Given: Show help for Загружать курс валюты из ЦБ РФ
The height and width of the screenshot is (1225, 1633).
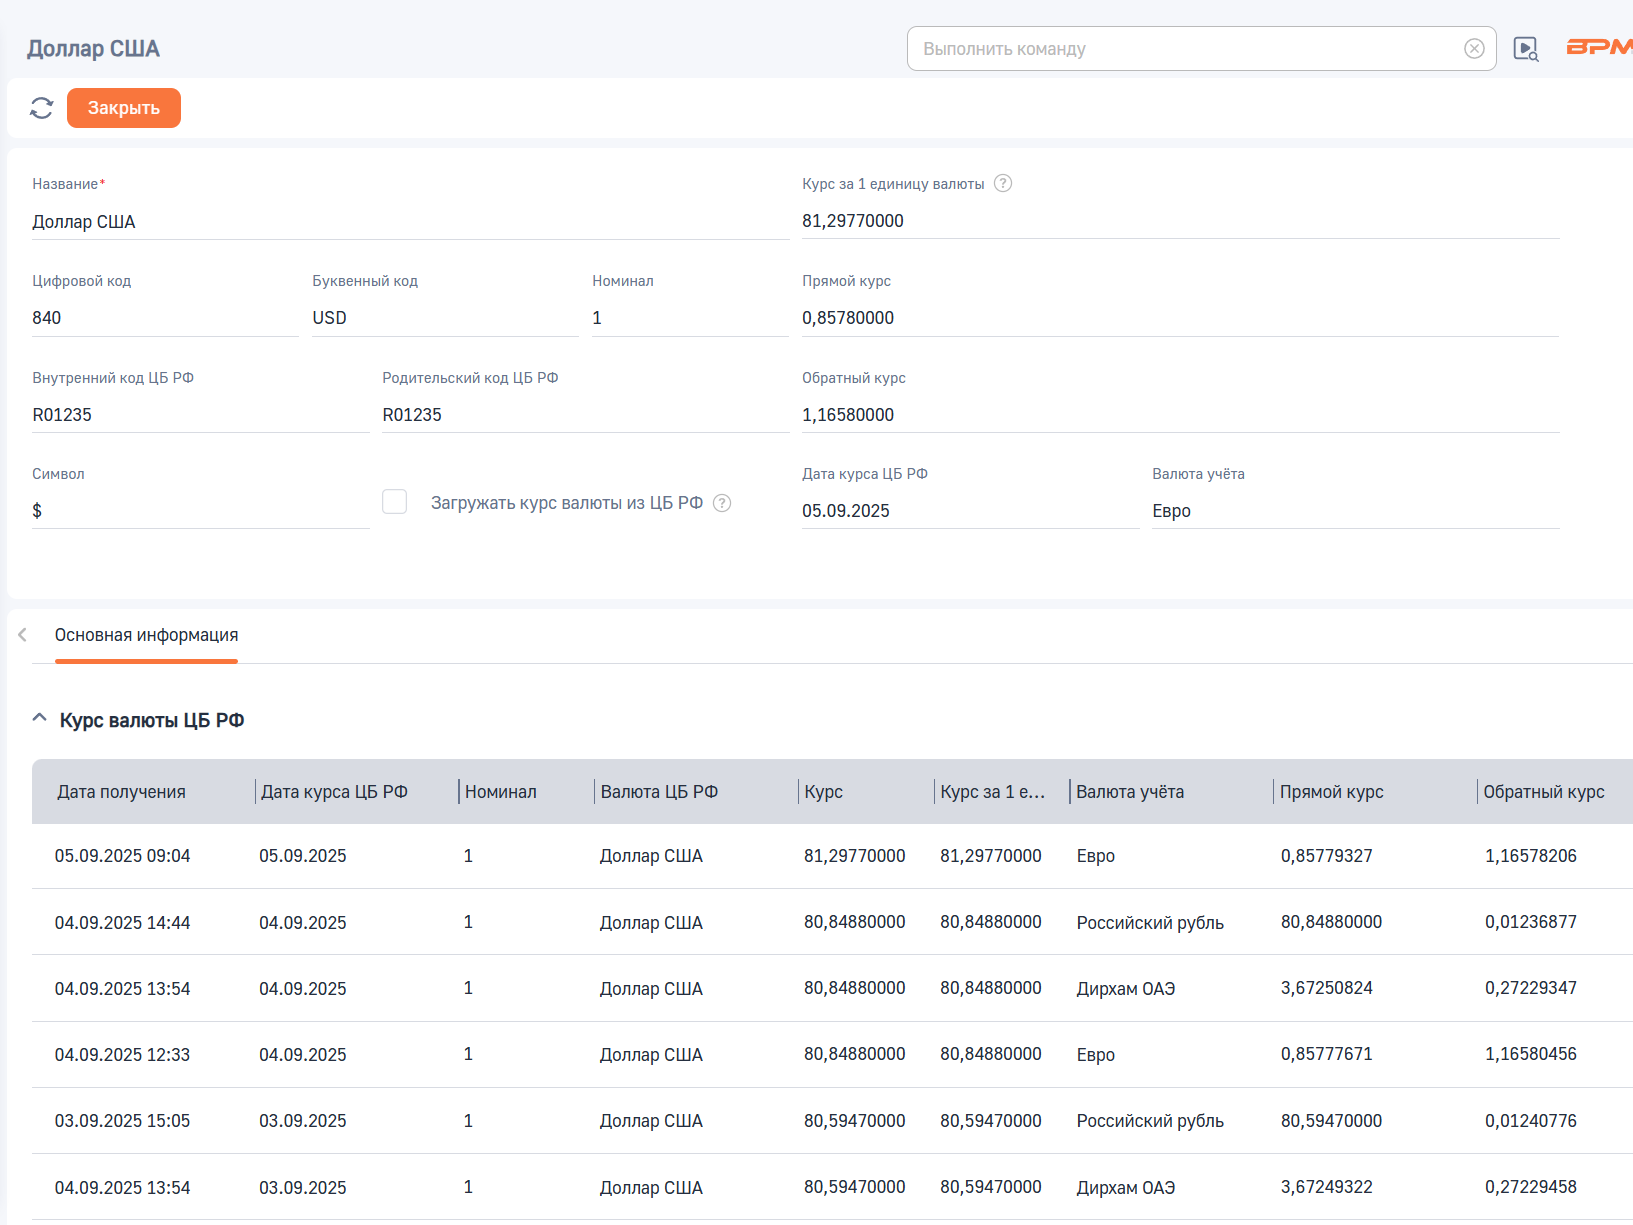Looking at the screenshot, I should pos(722,503).
